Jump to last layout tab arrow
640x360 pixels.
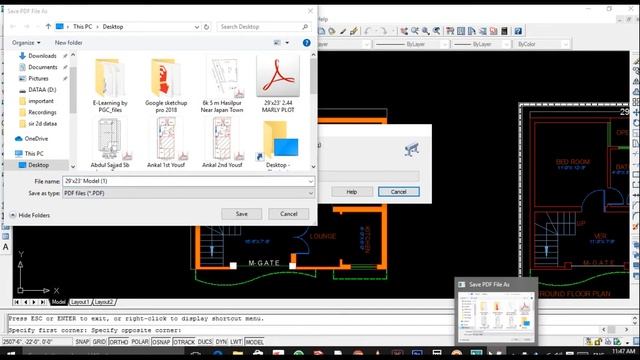pos(42,302)
